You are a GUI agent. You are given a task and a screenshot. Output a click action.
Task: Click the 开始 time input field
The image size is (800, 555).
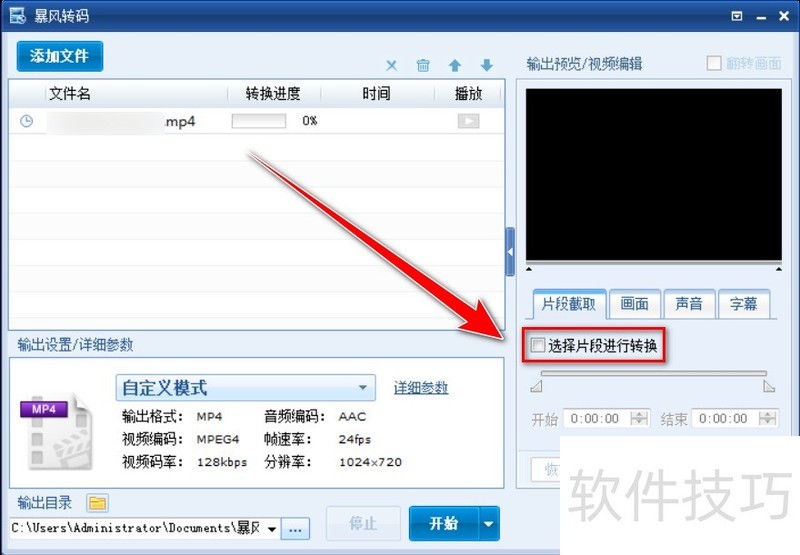(x=597, y=419)
